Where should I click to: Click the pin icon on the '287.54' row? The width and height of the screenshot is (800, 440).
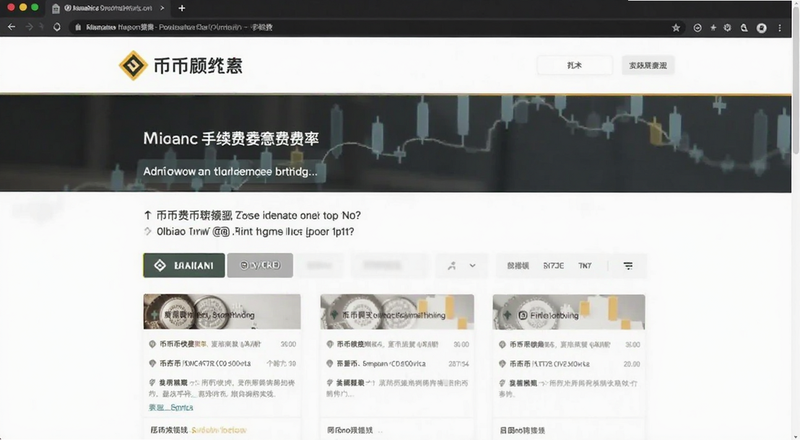click(330, 364)
